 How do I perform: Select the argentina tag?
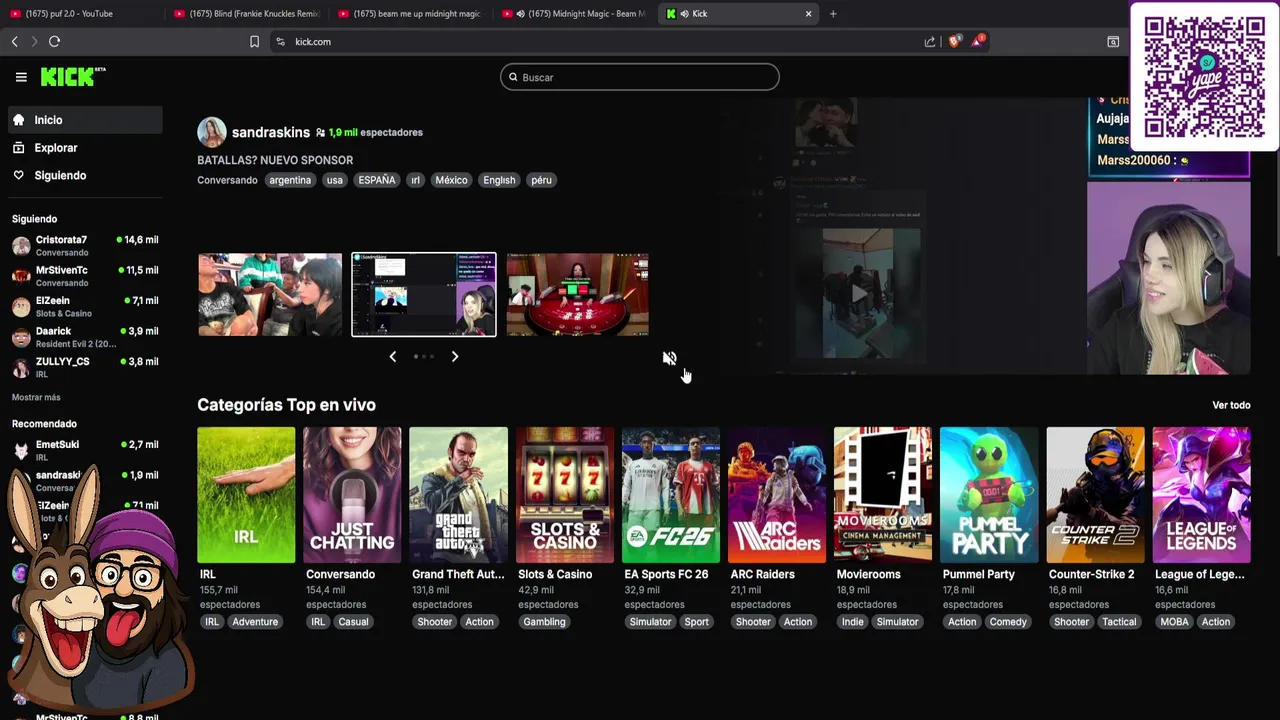click(290, 180)
